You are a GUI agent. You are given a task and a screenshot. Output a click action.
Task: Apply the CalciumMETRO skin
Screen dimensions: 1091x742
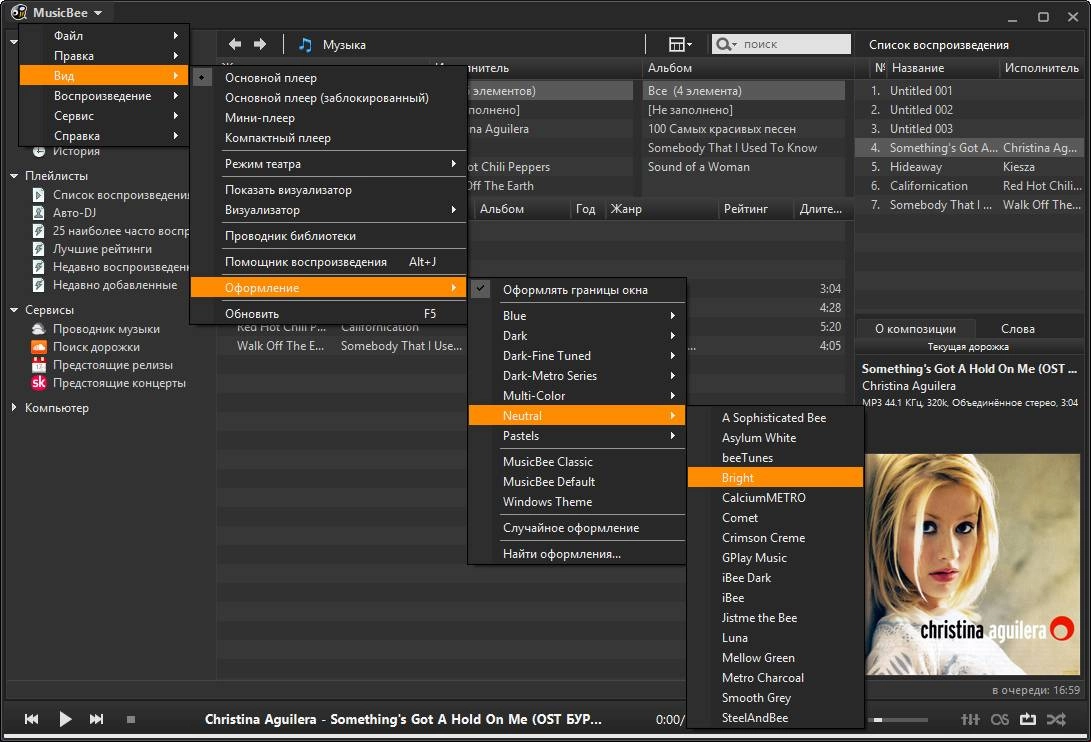(775, 498)
